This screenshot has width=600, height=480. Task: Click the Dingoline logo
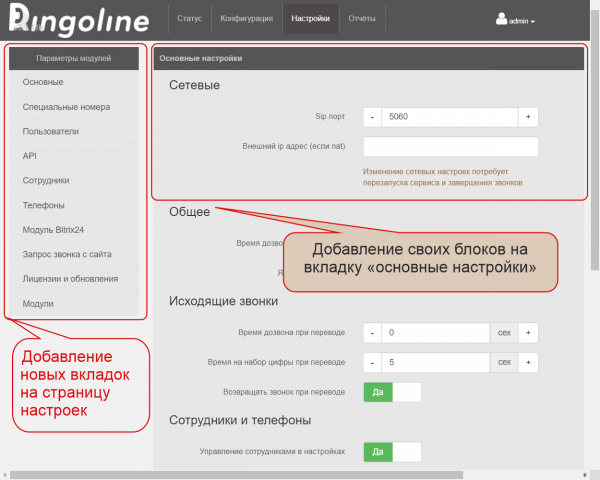(78, 20)
